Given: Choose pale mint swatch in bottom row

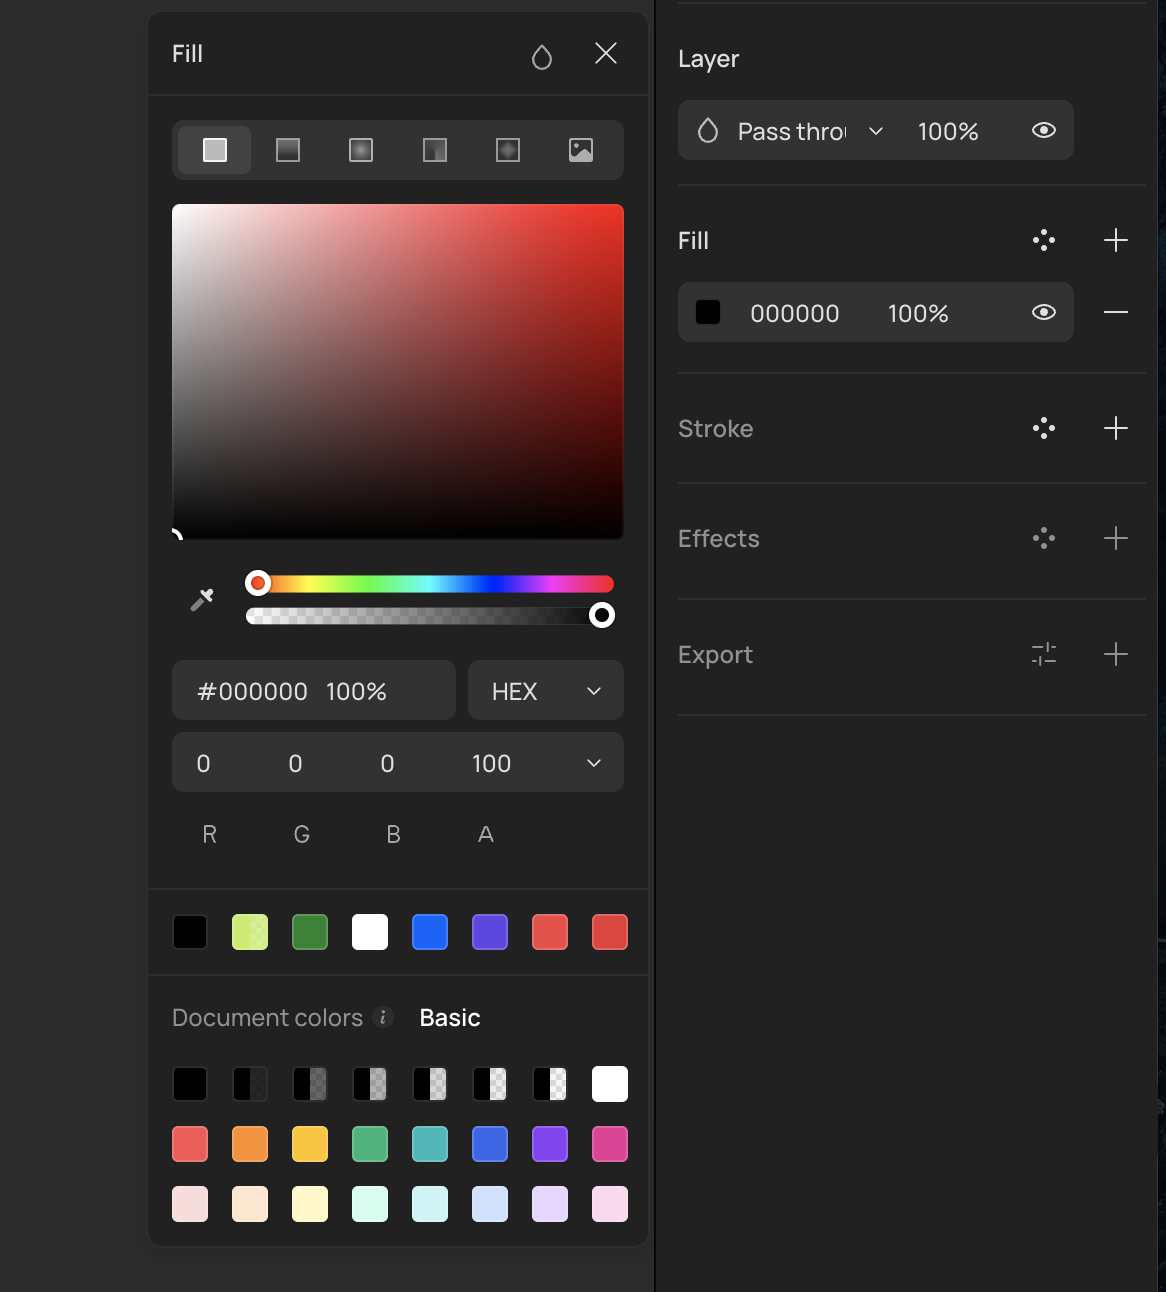Looking at the screenshot, I should click(x=370, y=1204).
